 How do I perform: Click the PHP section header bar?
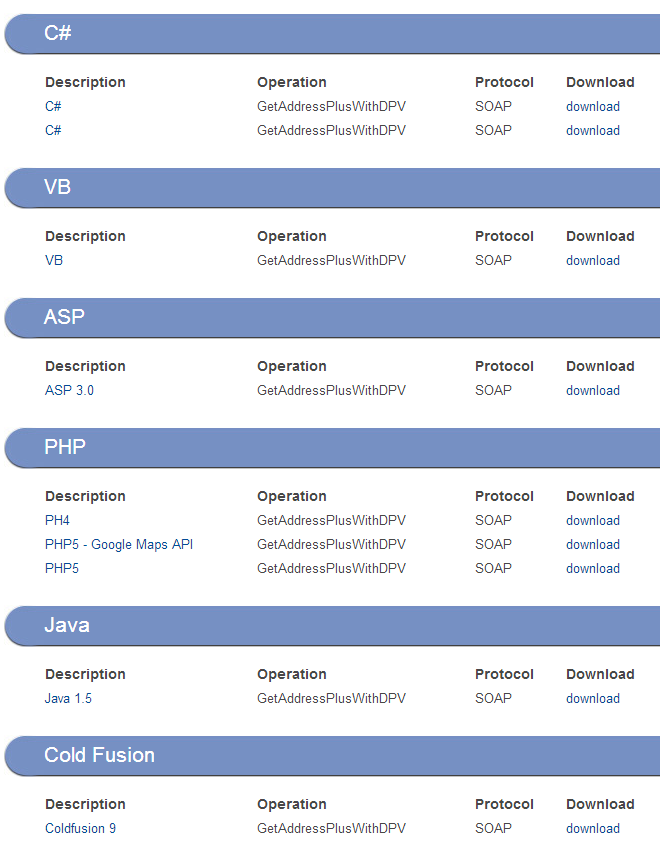pos(332,448)
